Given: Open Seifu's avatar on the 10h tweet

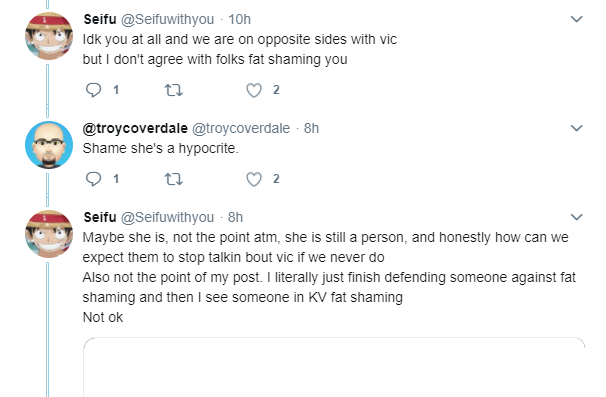Looking at the screenshot, I should (x=49, y=36).
